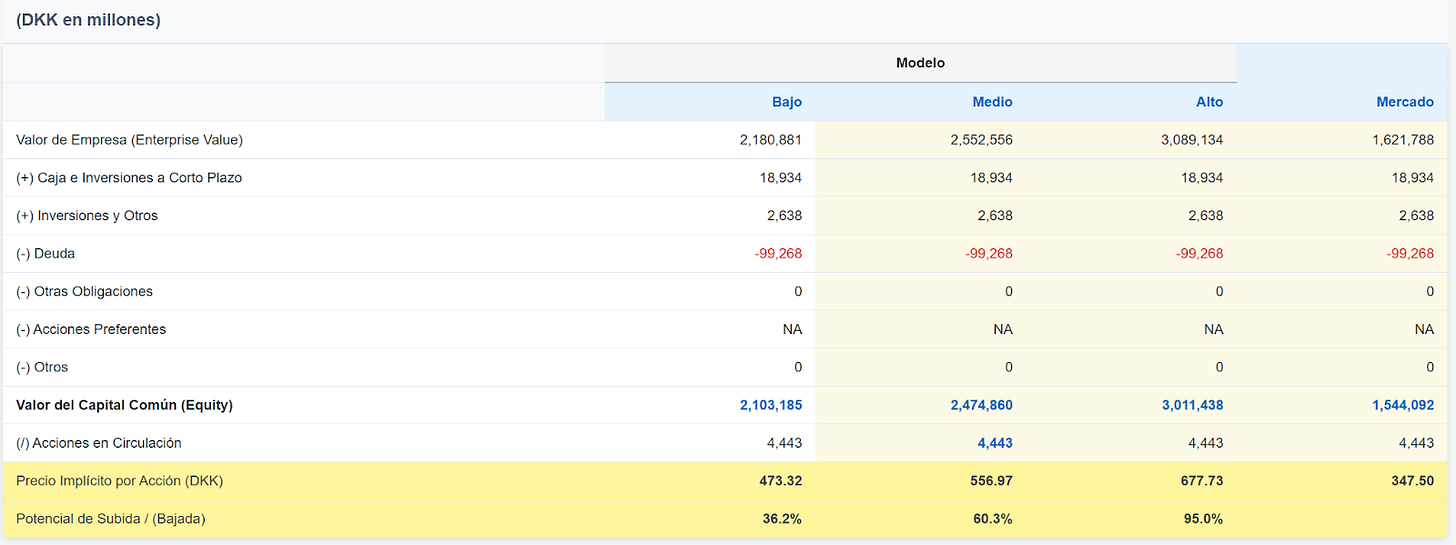Click Inversiones y Otros 2,638 under Medio

point(995,216)
